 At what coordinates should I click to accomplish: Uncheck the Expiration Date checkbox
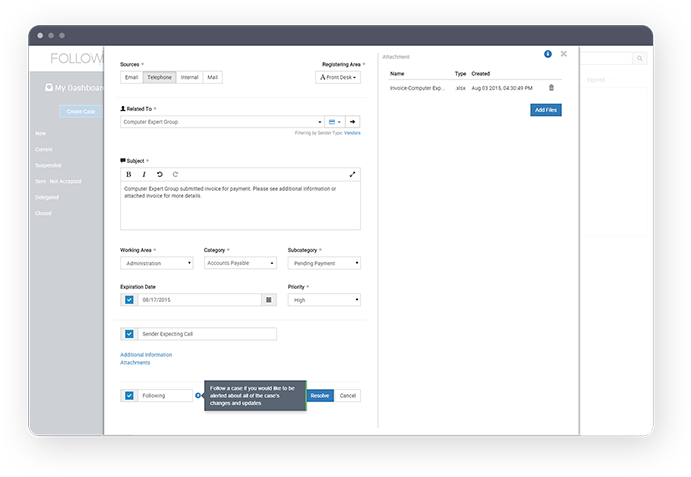[x=129, y=300]
